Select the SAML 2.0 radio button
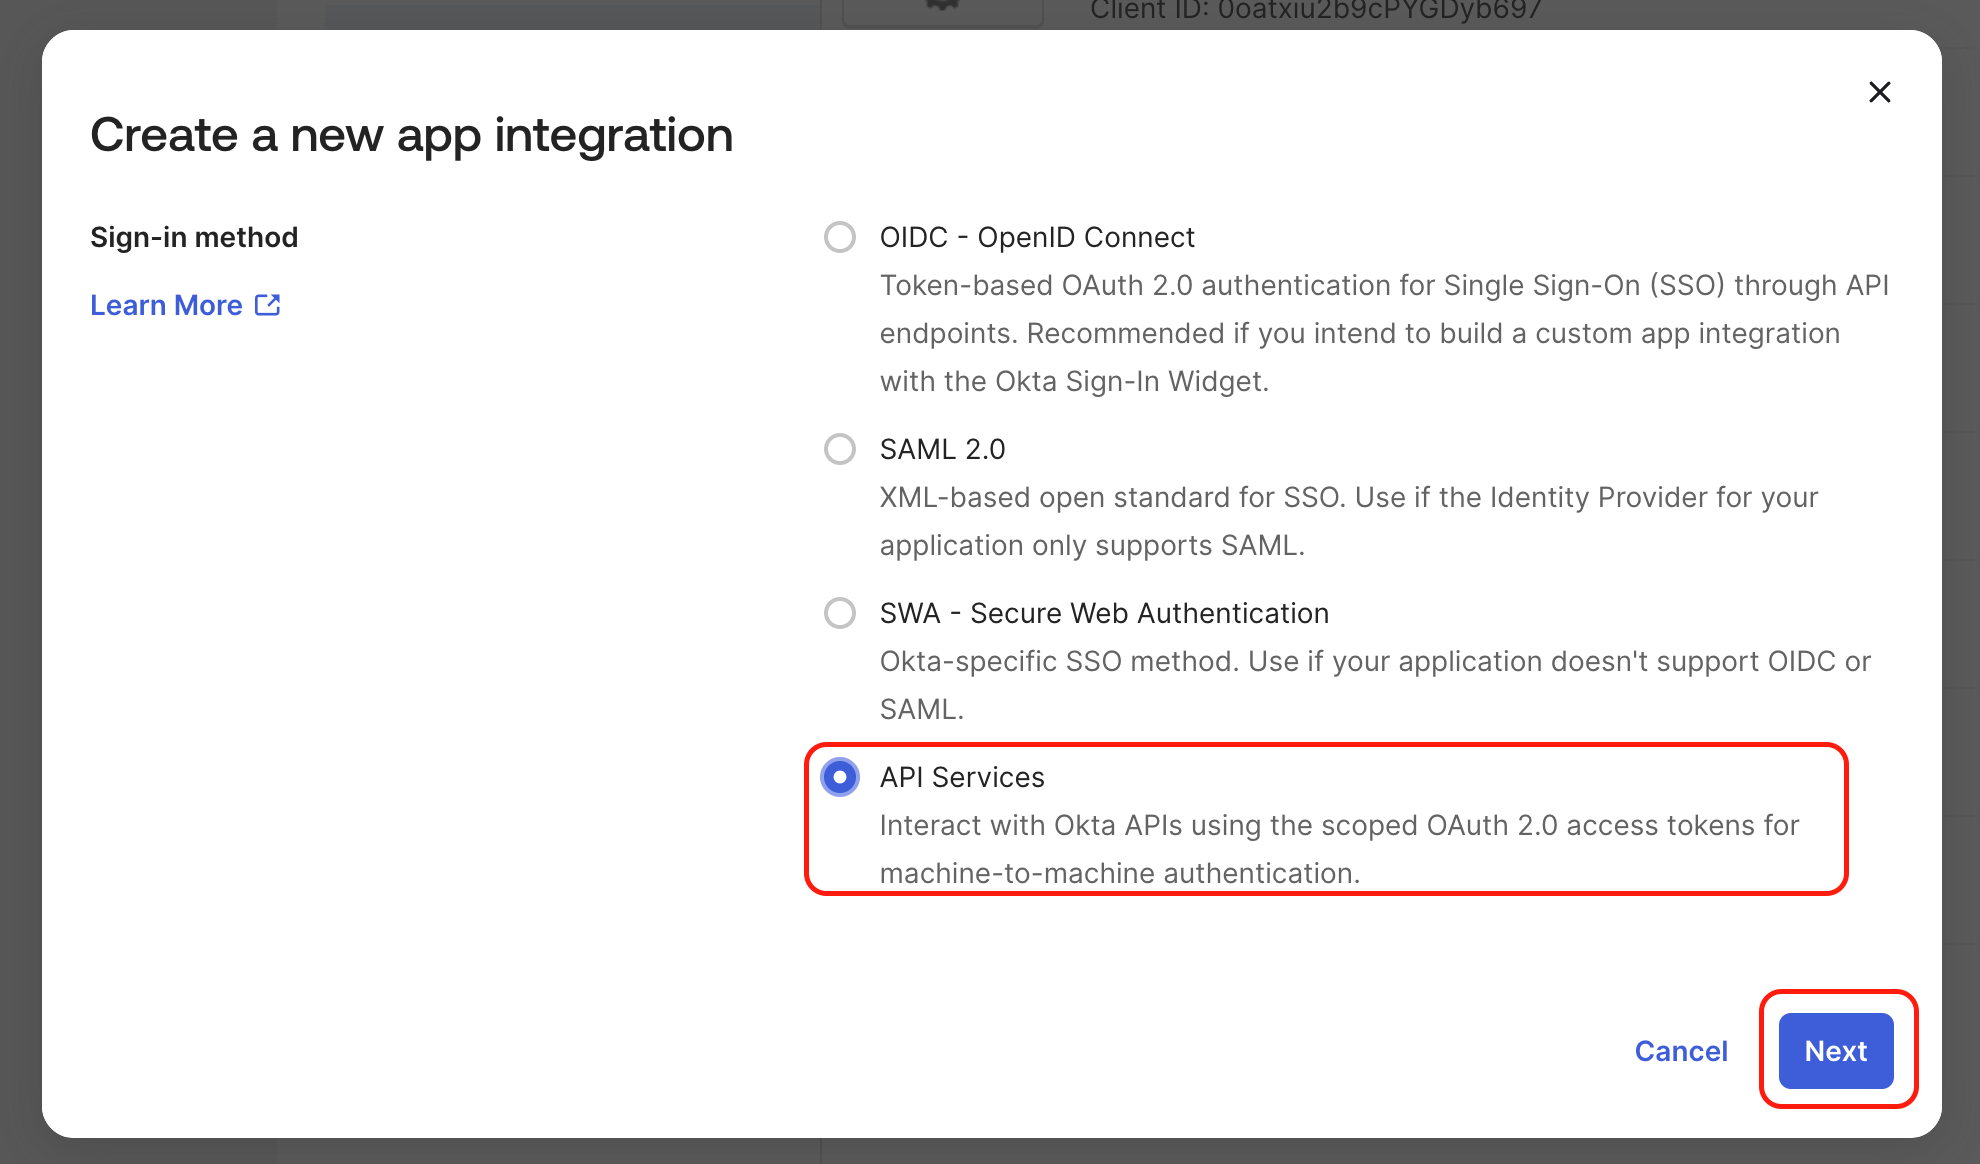This screenshot has width=1980, height=1164. 839,449
